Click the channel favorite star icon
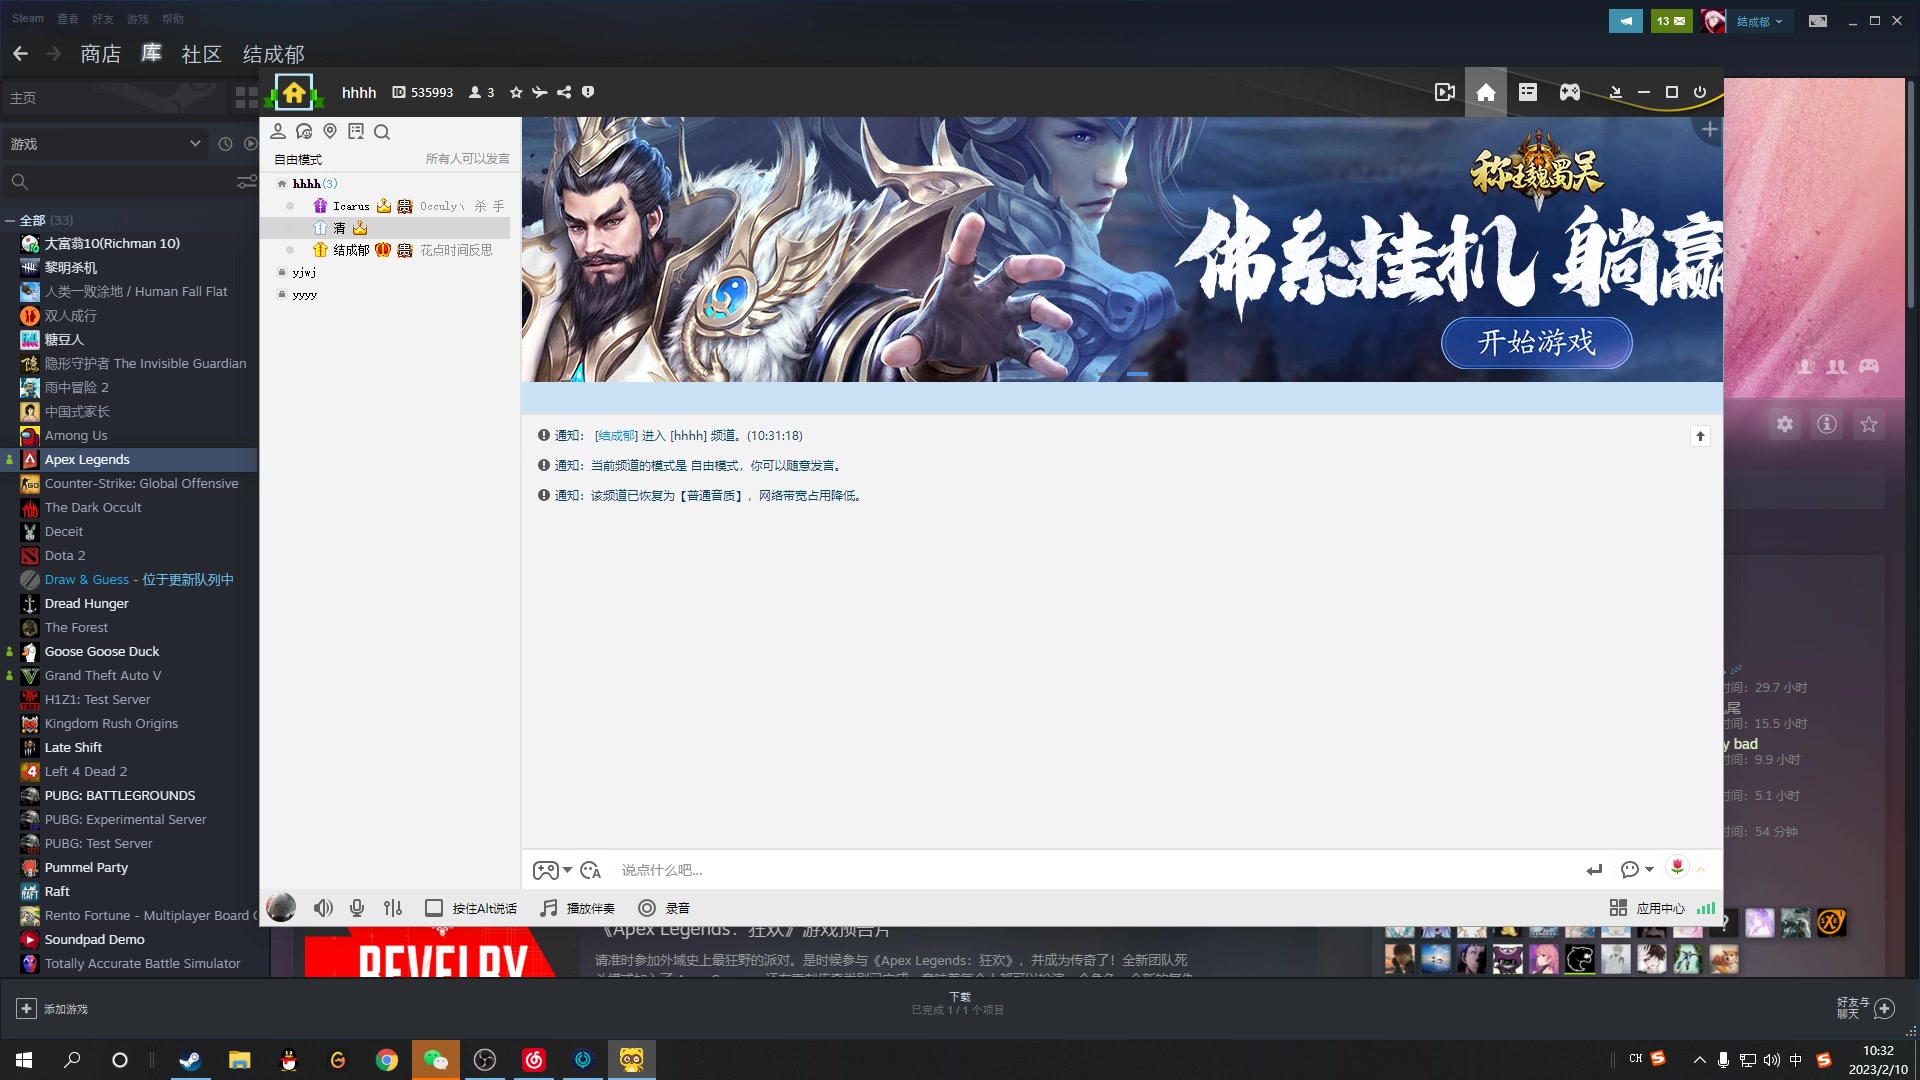This screenshot has width=1920, height=1080. click(x=516, y=92)
